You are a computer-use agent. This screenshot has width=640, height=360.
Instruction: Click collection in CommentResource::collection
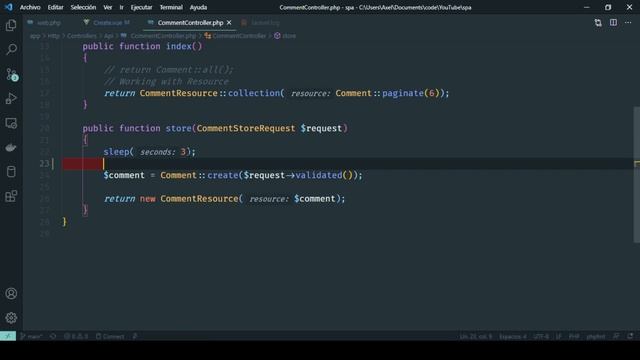pyautogui.click(x=254, y=93)
